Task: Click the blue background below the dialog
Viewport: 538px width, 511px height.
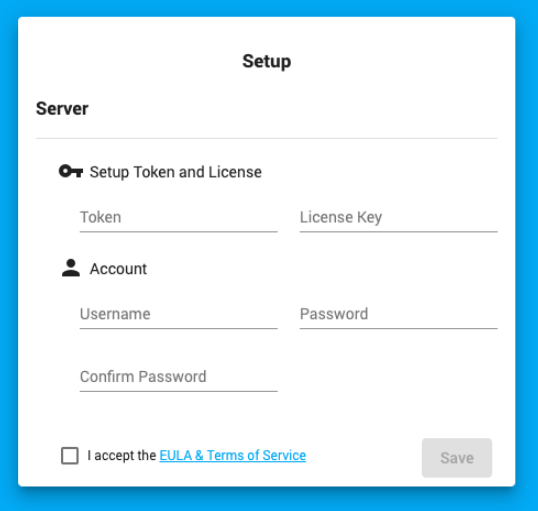Action: pyautogui.click(x=267, y=499)
